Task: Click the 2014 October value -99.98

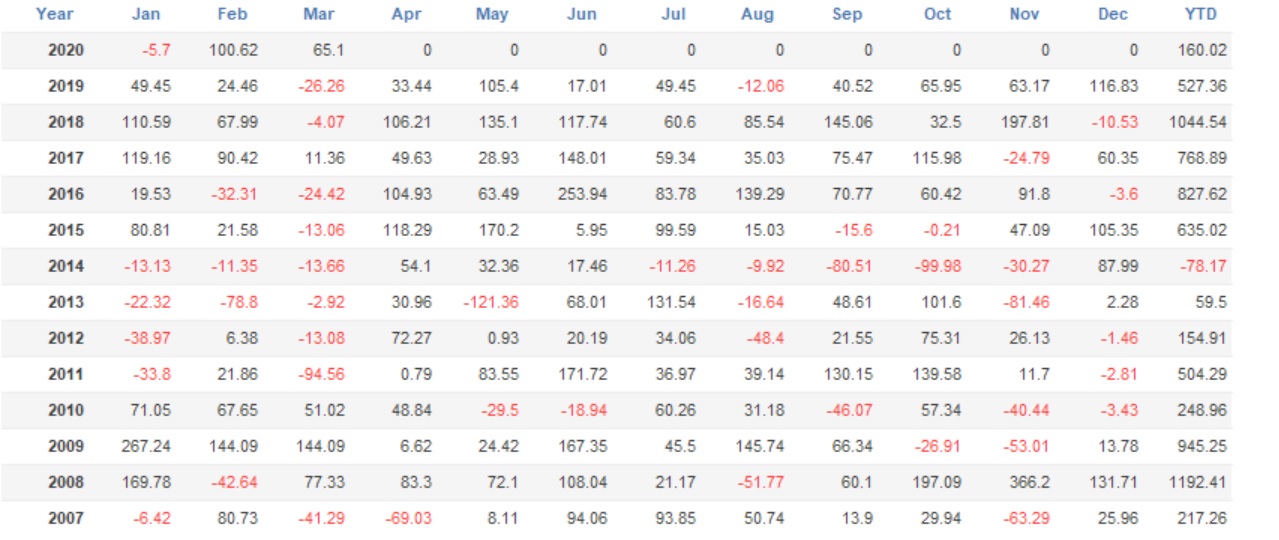Action: tap(936, 266)
